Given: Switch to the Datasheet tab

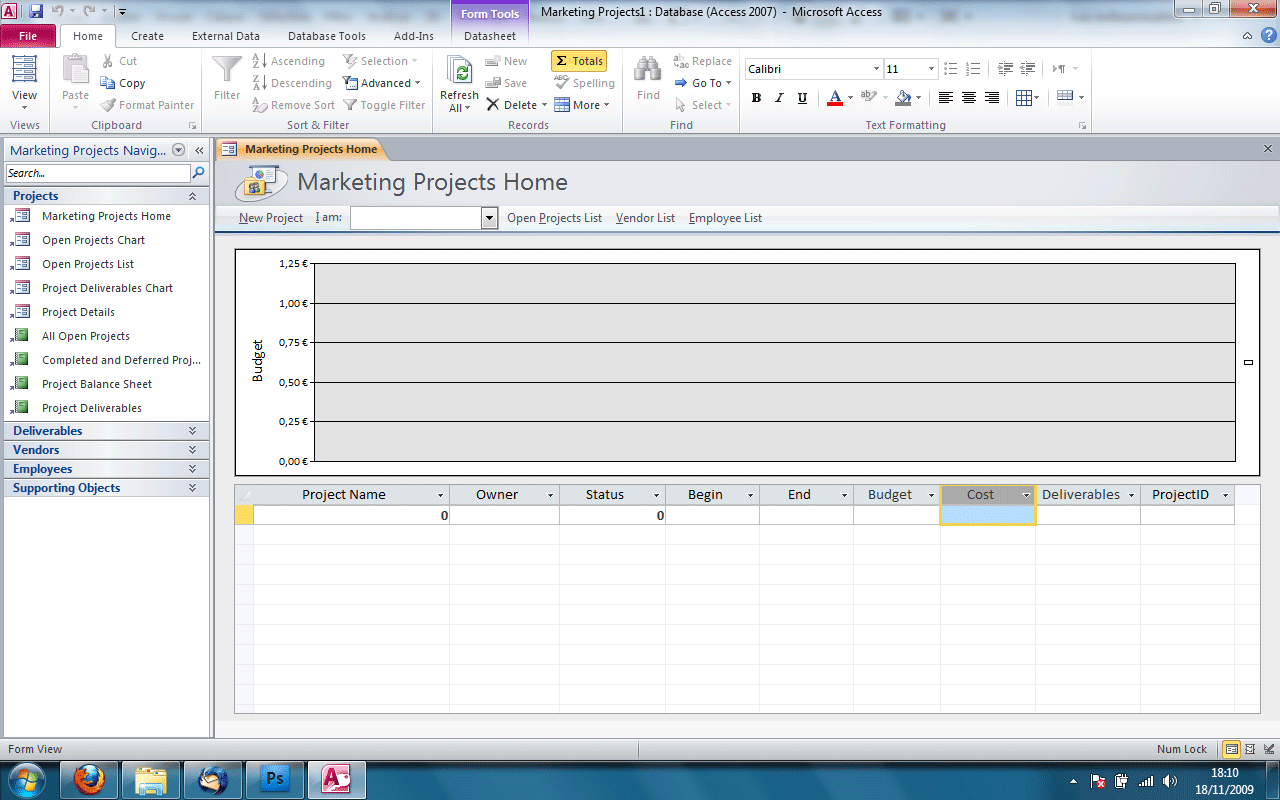Looking at the screenshot, I should click(490, 36).
